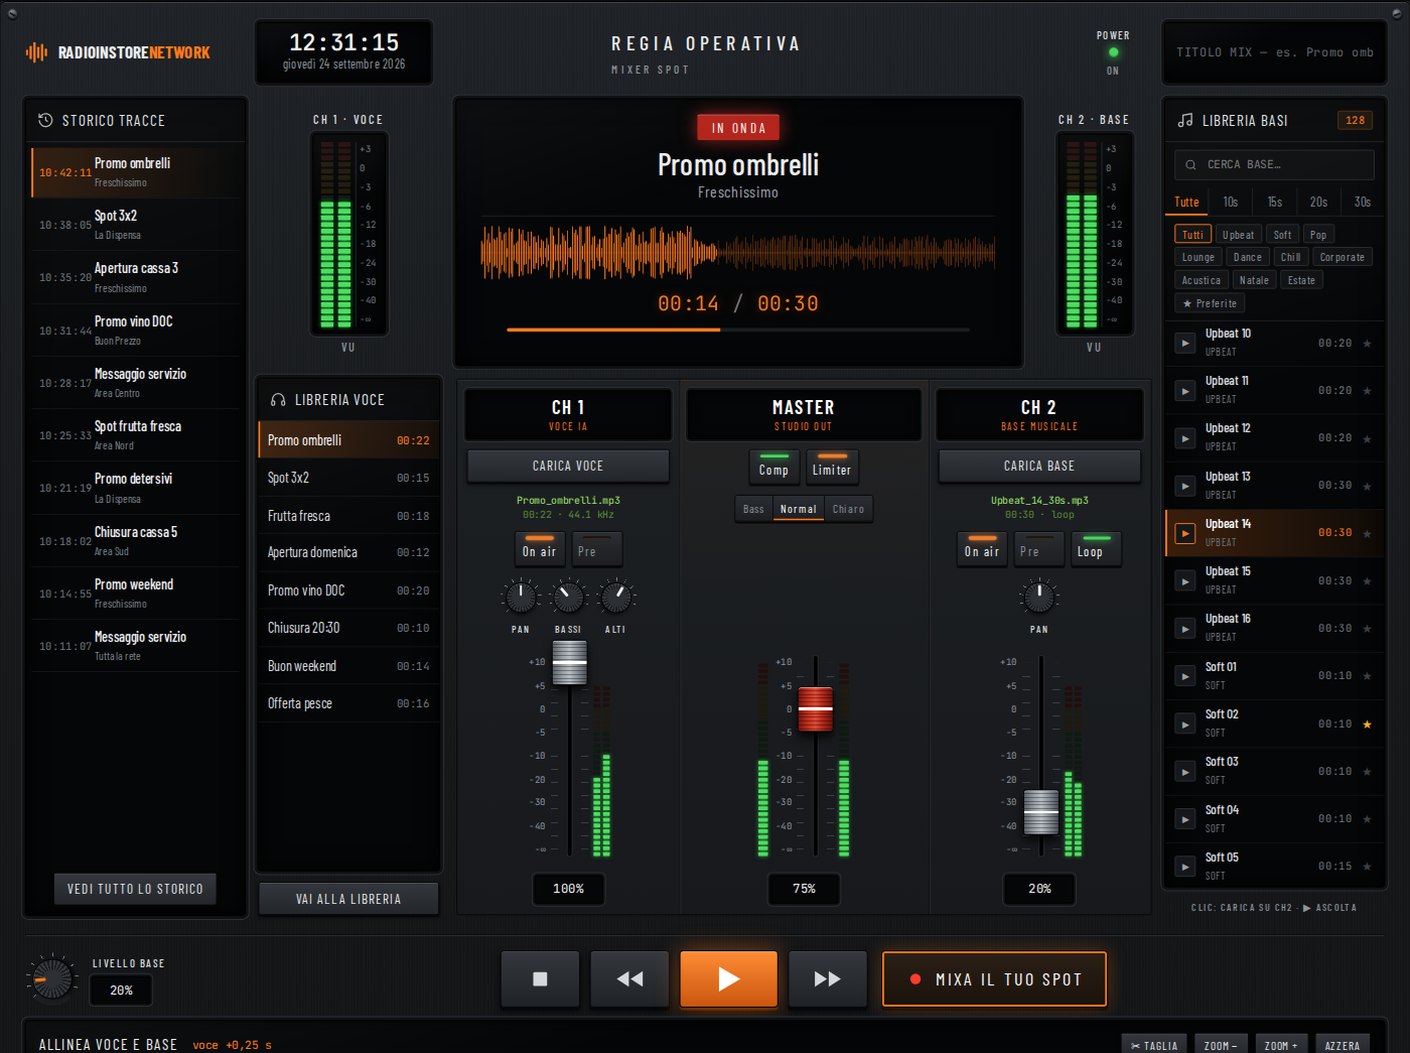
Task: Click the orange play button
Action: tap(729, 978)
